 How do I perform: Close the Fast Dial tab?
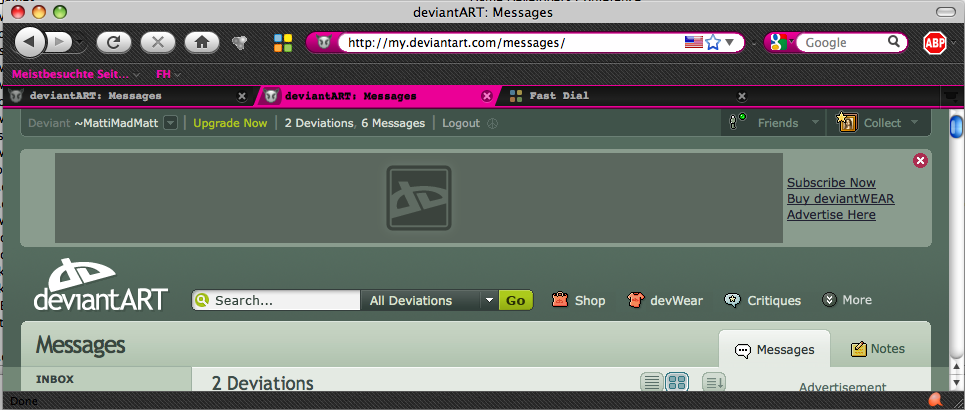click(x=742, y=96)
